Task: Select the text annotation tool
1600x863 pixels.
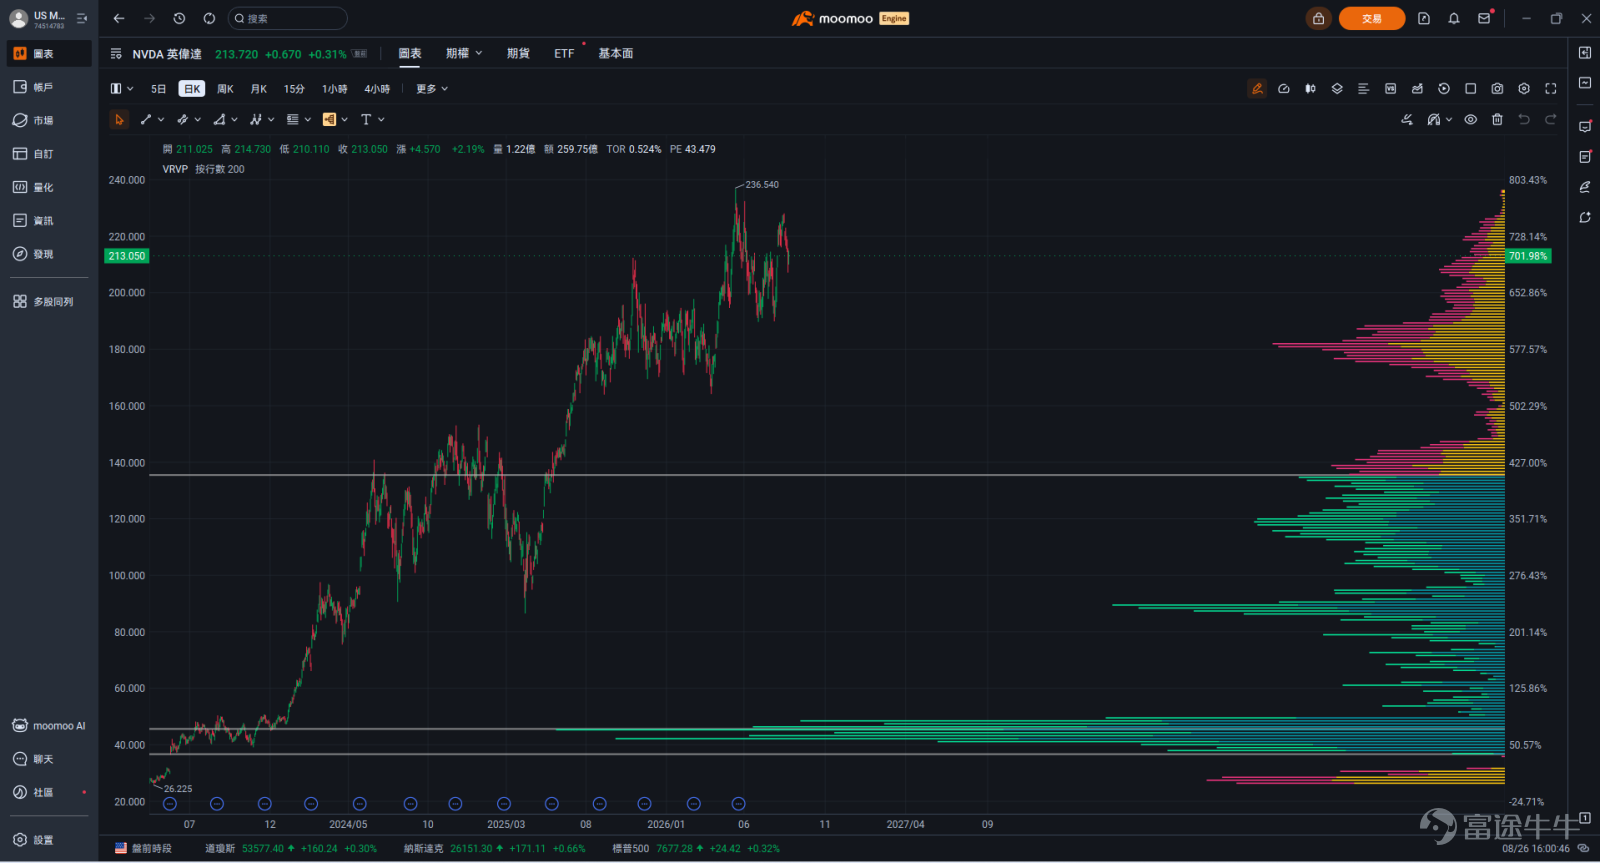Action: coord(366,119)
